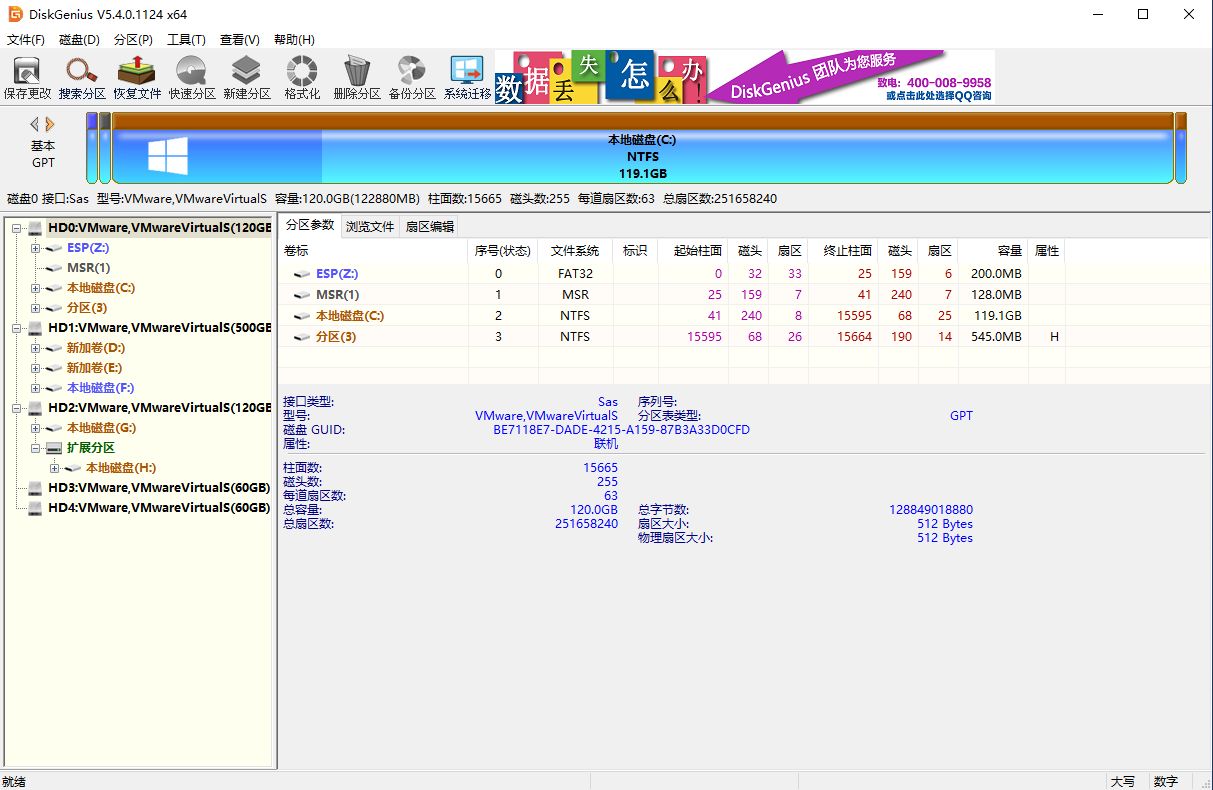This screenshot has width=1213, height=790.
Task: Click the 文件系统 column header
Action: 575,251
